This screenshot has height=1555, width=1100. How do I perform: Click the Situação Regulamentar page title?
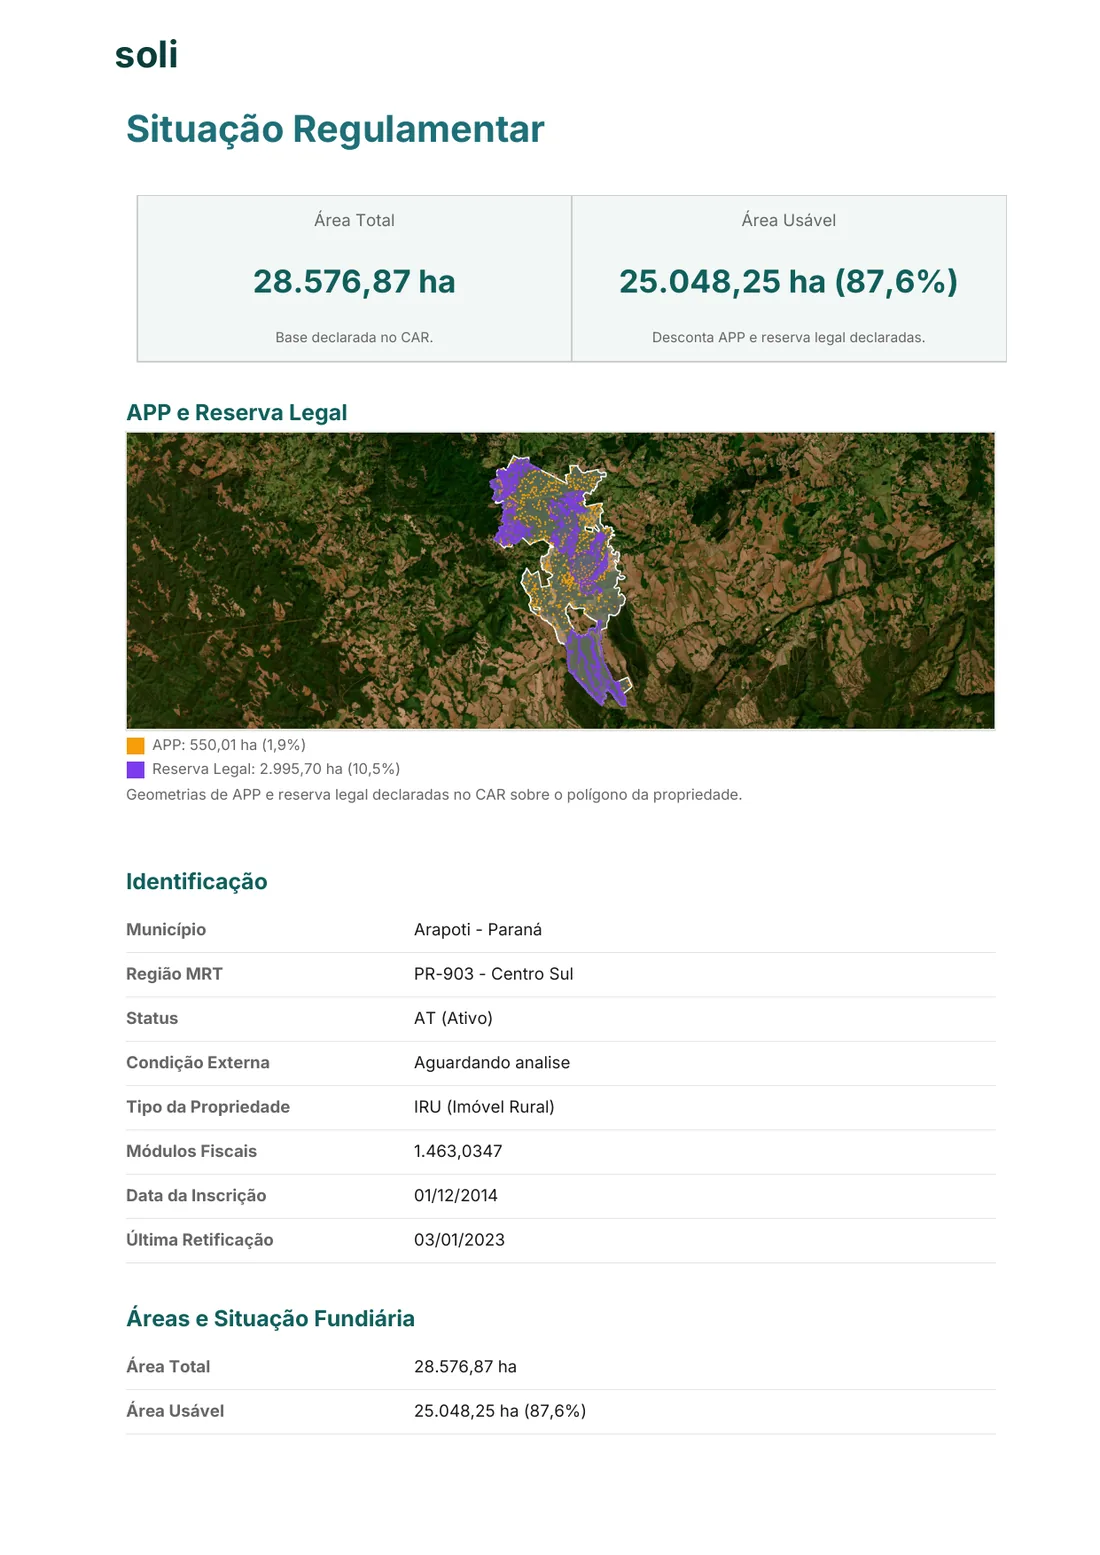point(335,130)
